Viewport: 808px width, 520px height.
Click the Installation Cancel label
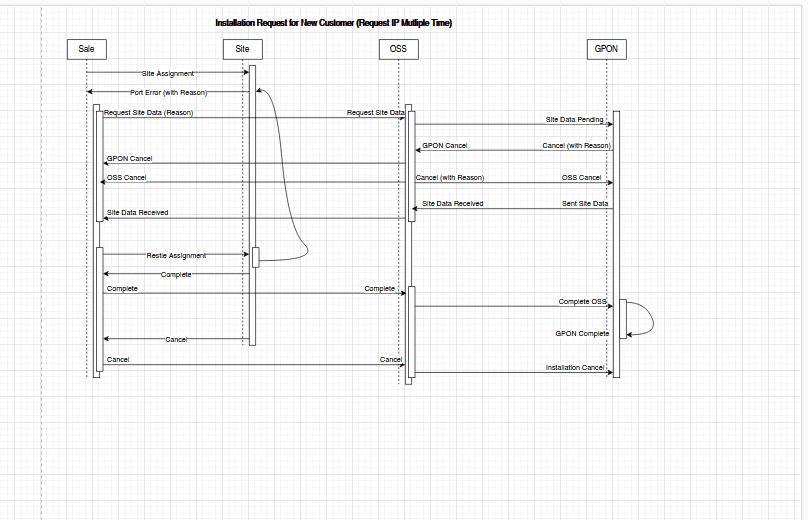(x=575, y=367)
